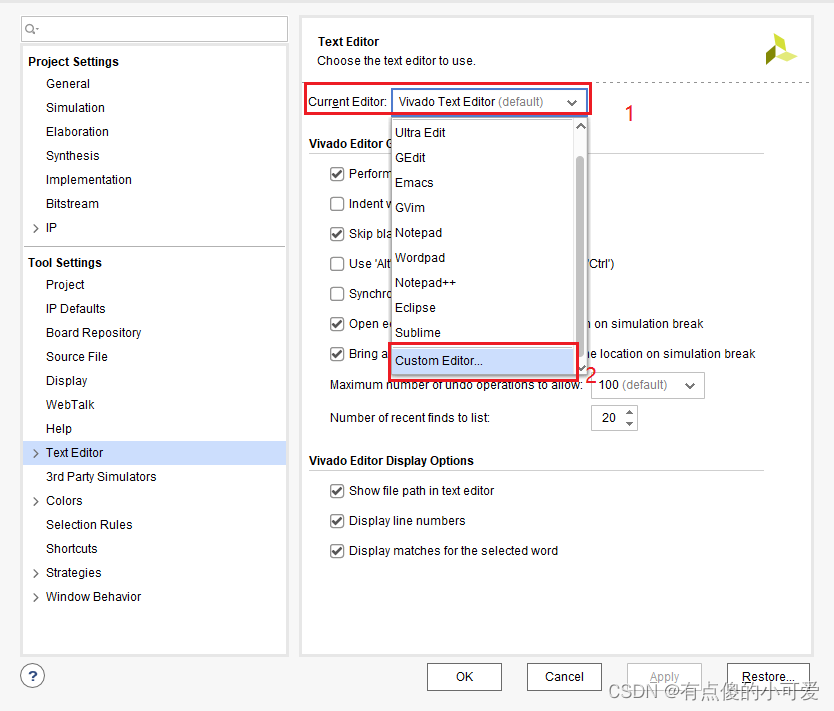
Task: Click the OK button
Action: 464,676
